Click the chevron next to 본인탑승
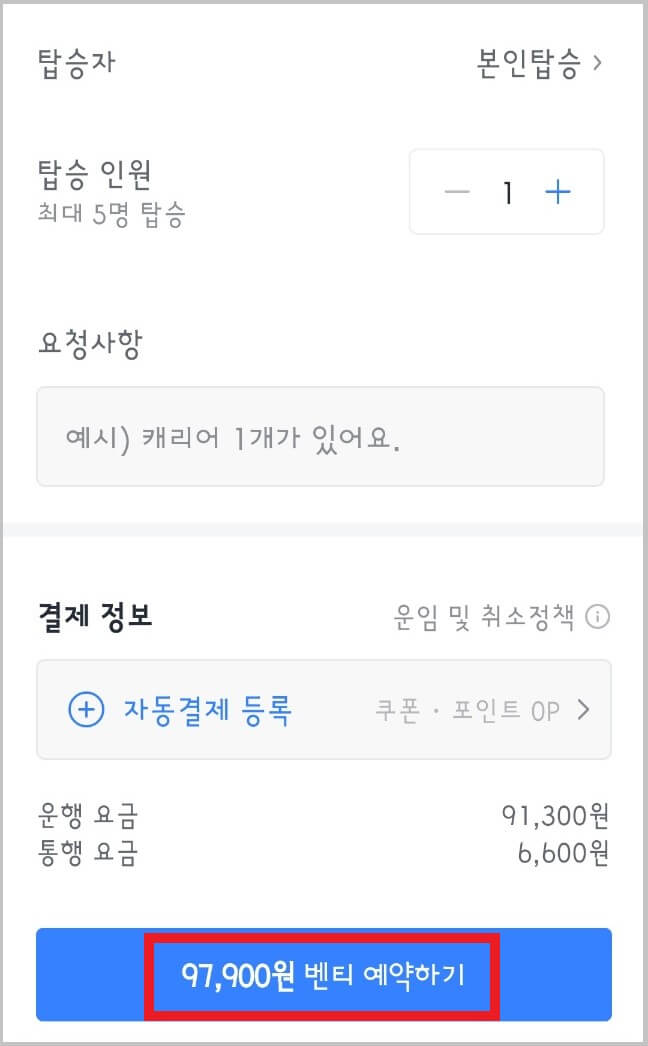This screenshot has width=648, height=1046. point(598,62)
